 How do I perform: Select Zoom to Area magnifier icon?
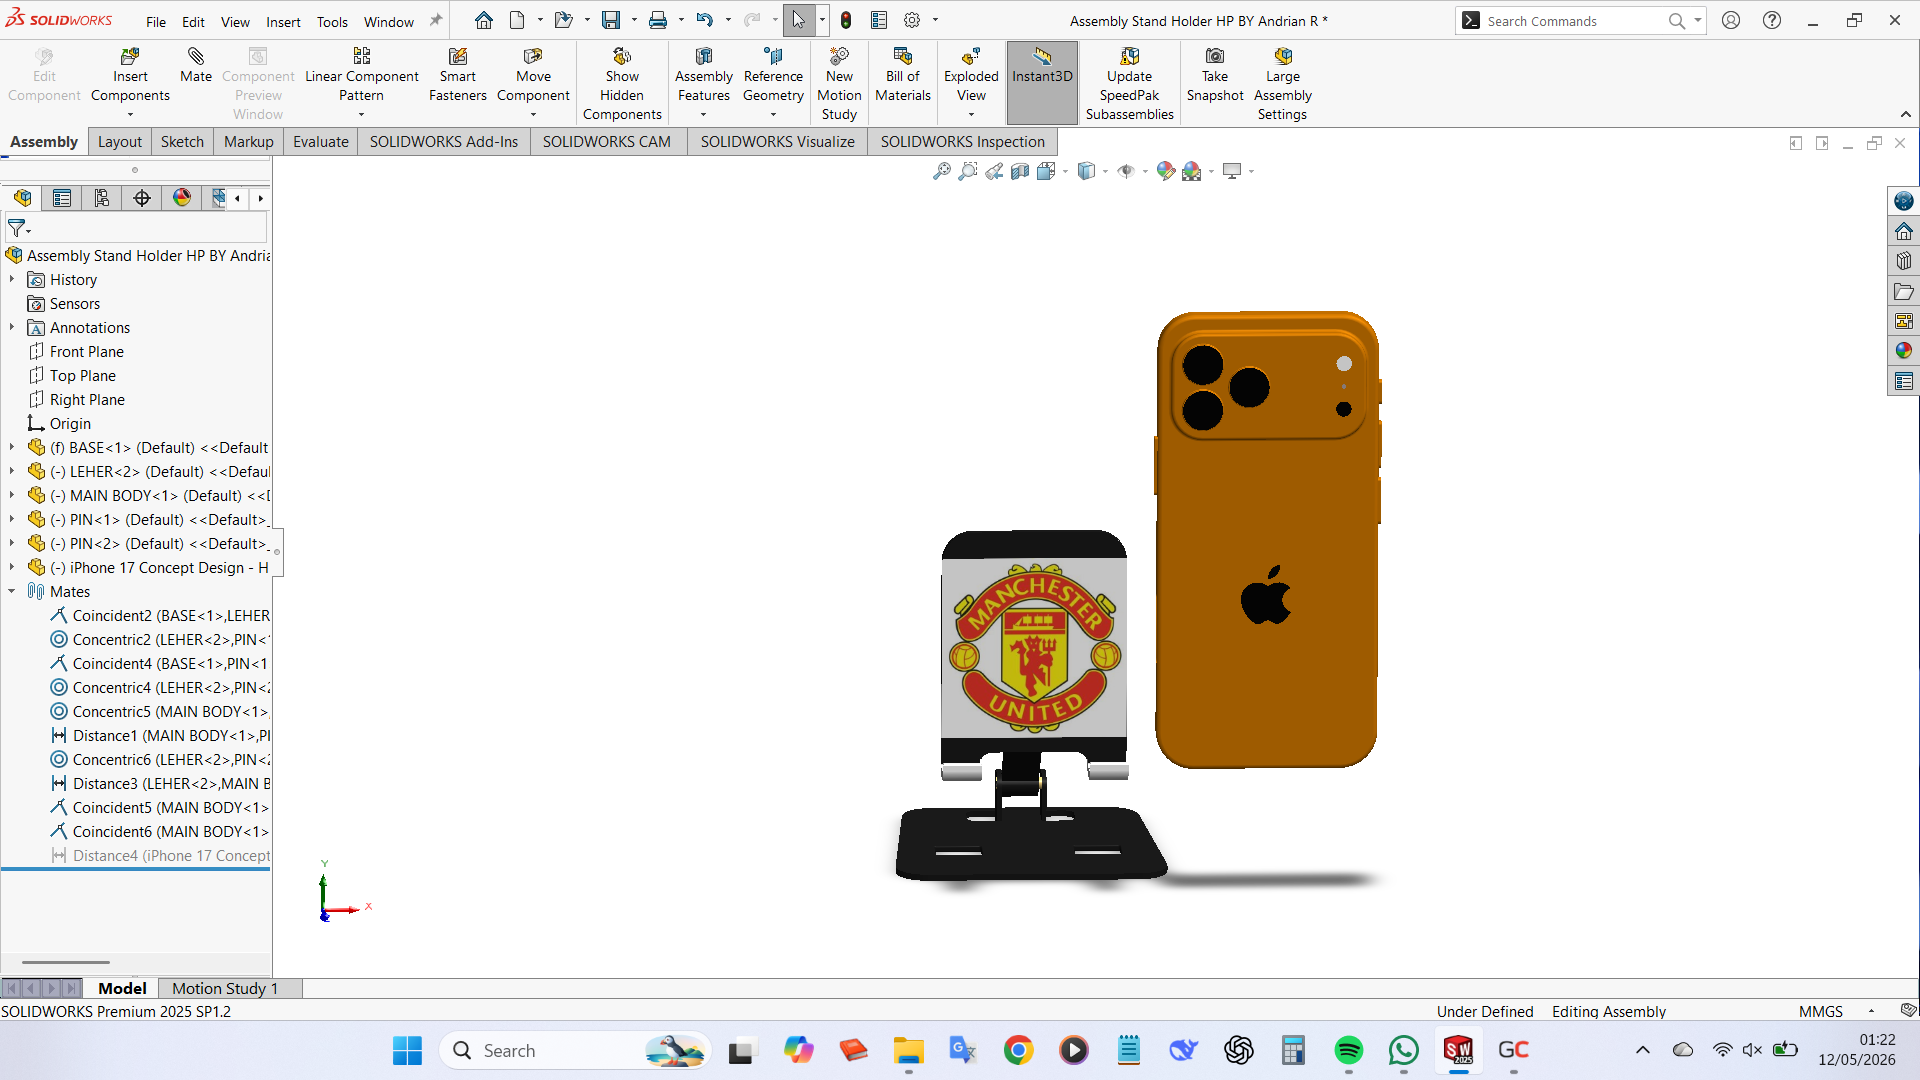click(x=968, y=171)
